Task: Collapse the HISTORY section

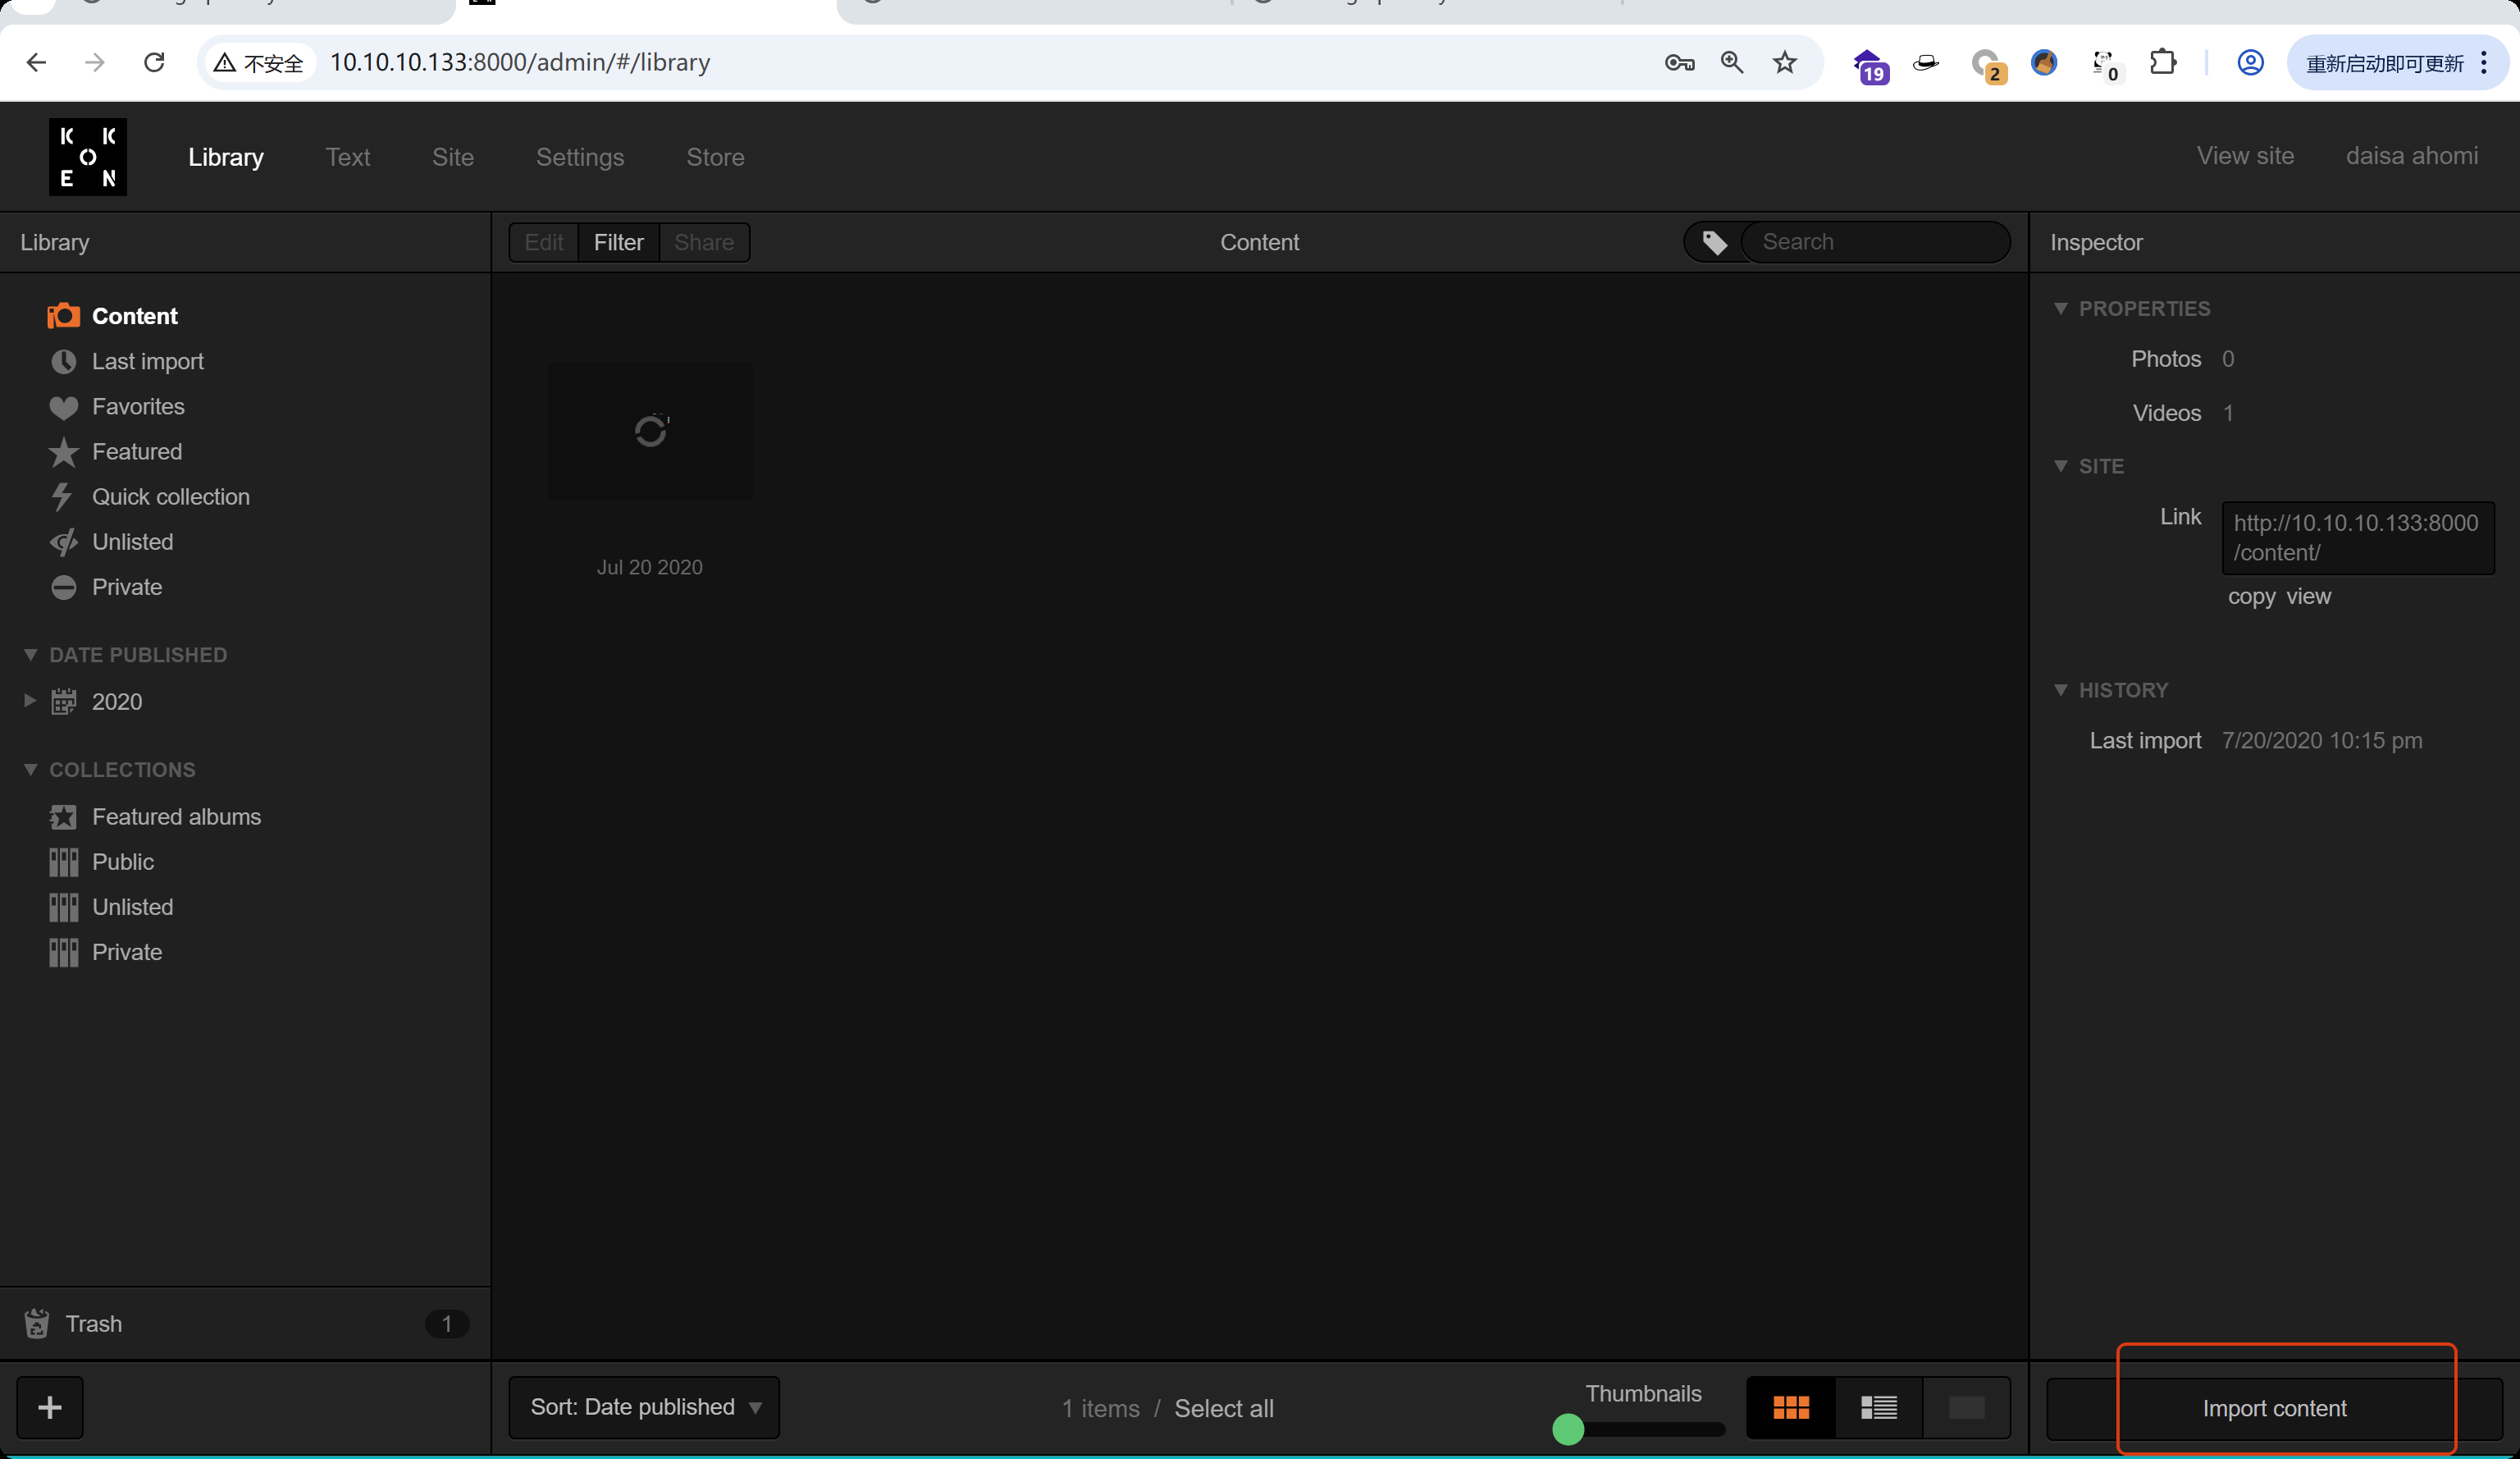Action: click(2060, 690)
